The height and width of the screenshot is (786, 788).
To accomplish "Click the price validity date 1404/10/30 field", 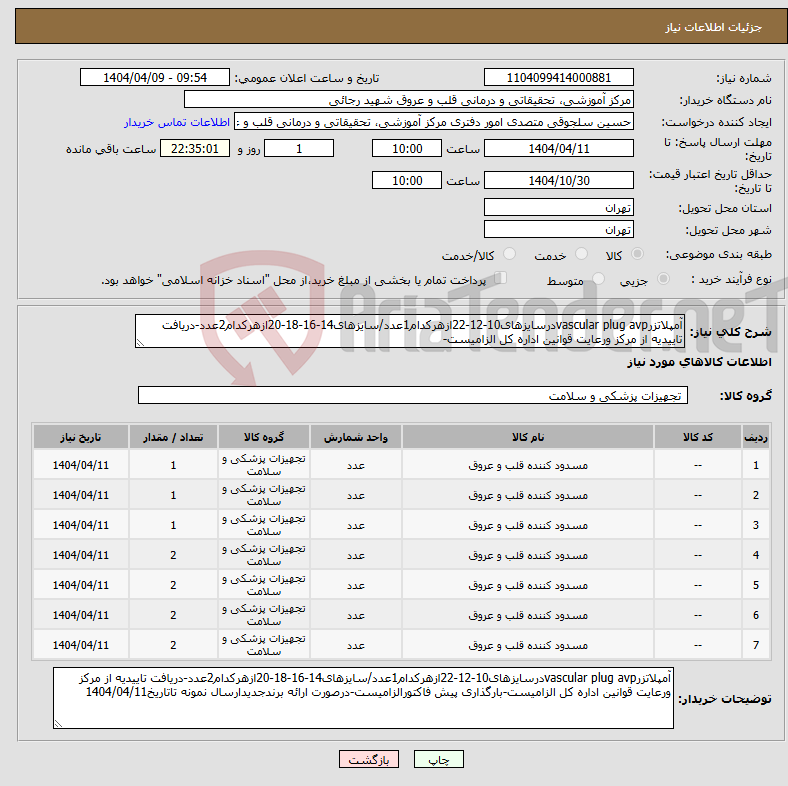I will (x=558, y=180).
